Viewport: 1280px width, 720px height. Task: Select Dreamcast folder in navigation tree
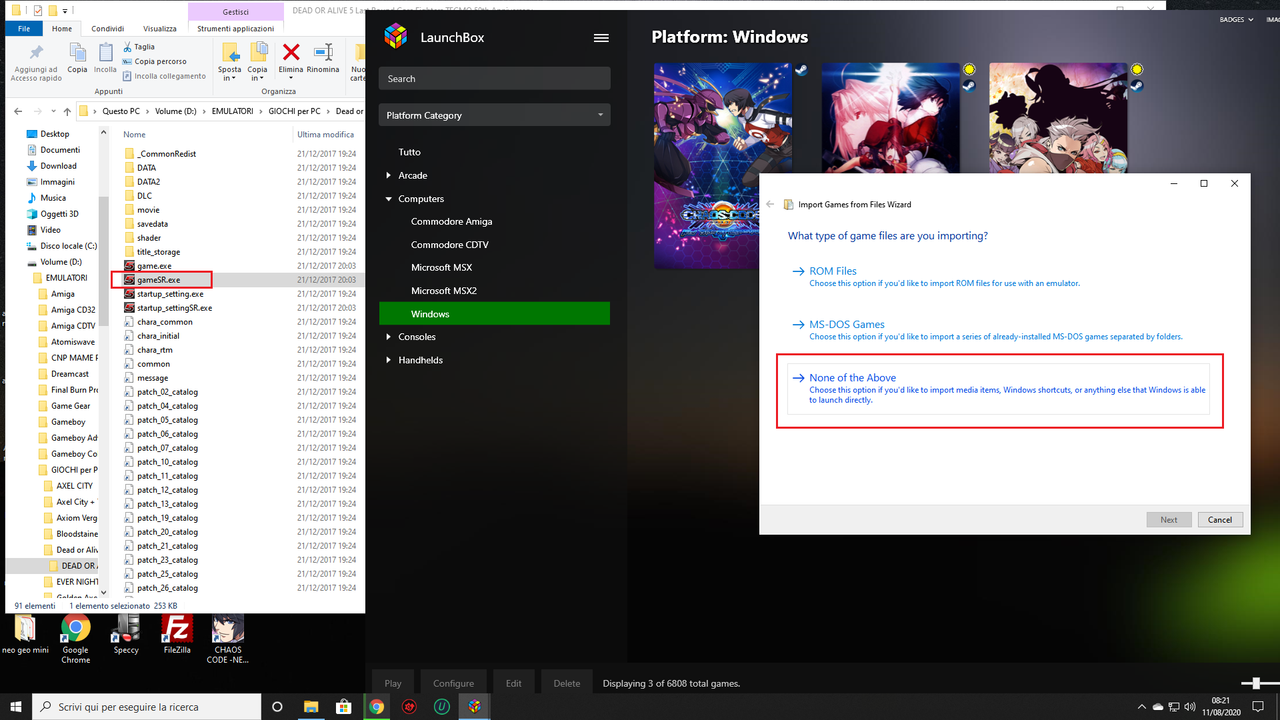70,374
